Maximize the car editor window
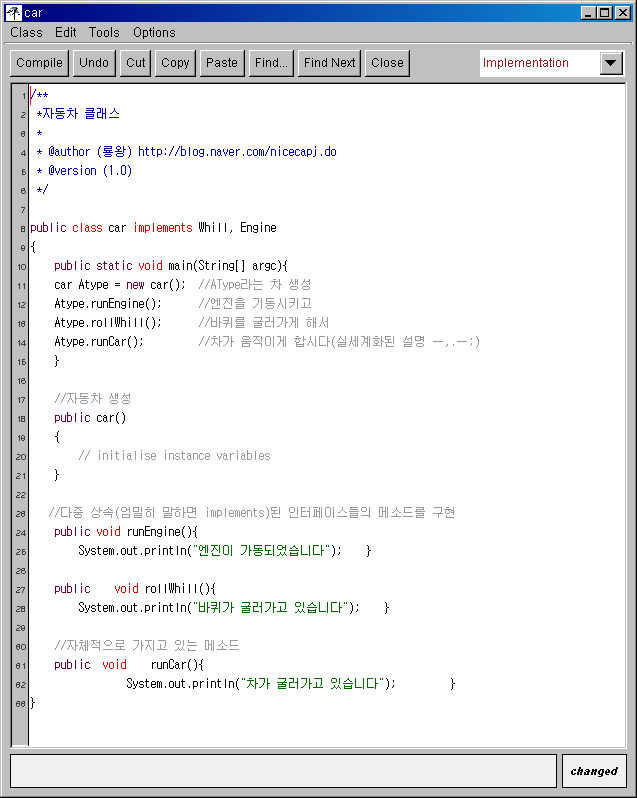637x798 pixels. coord(604,13)
